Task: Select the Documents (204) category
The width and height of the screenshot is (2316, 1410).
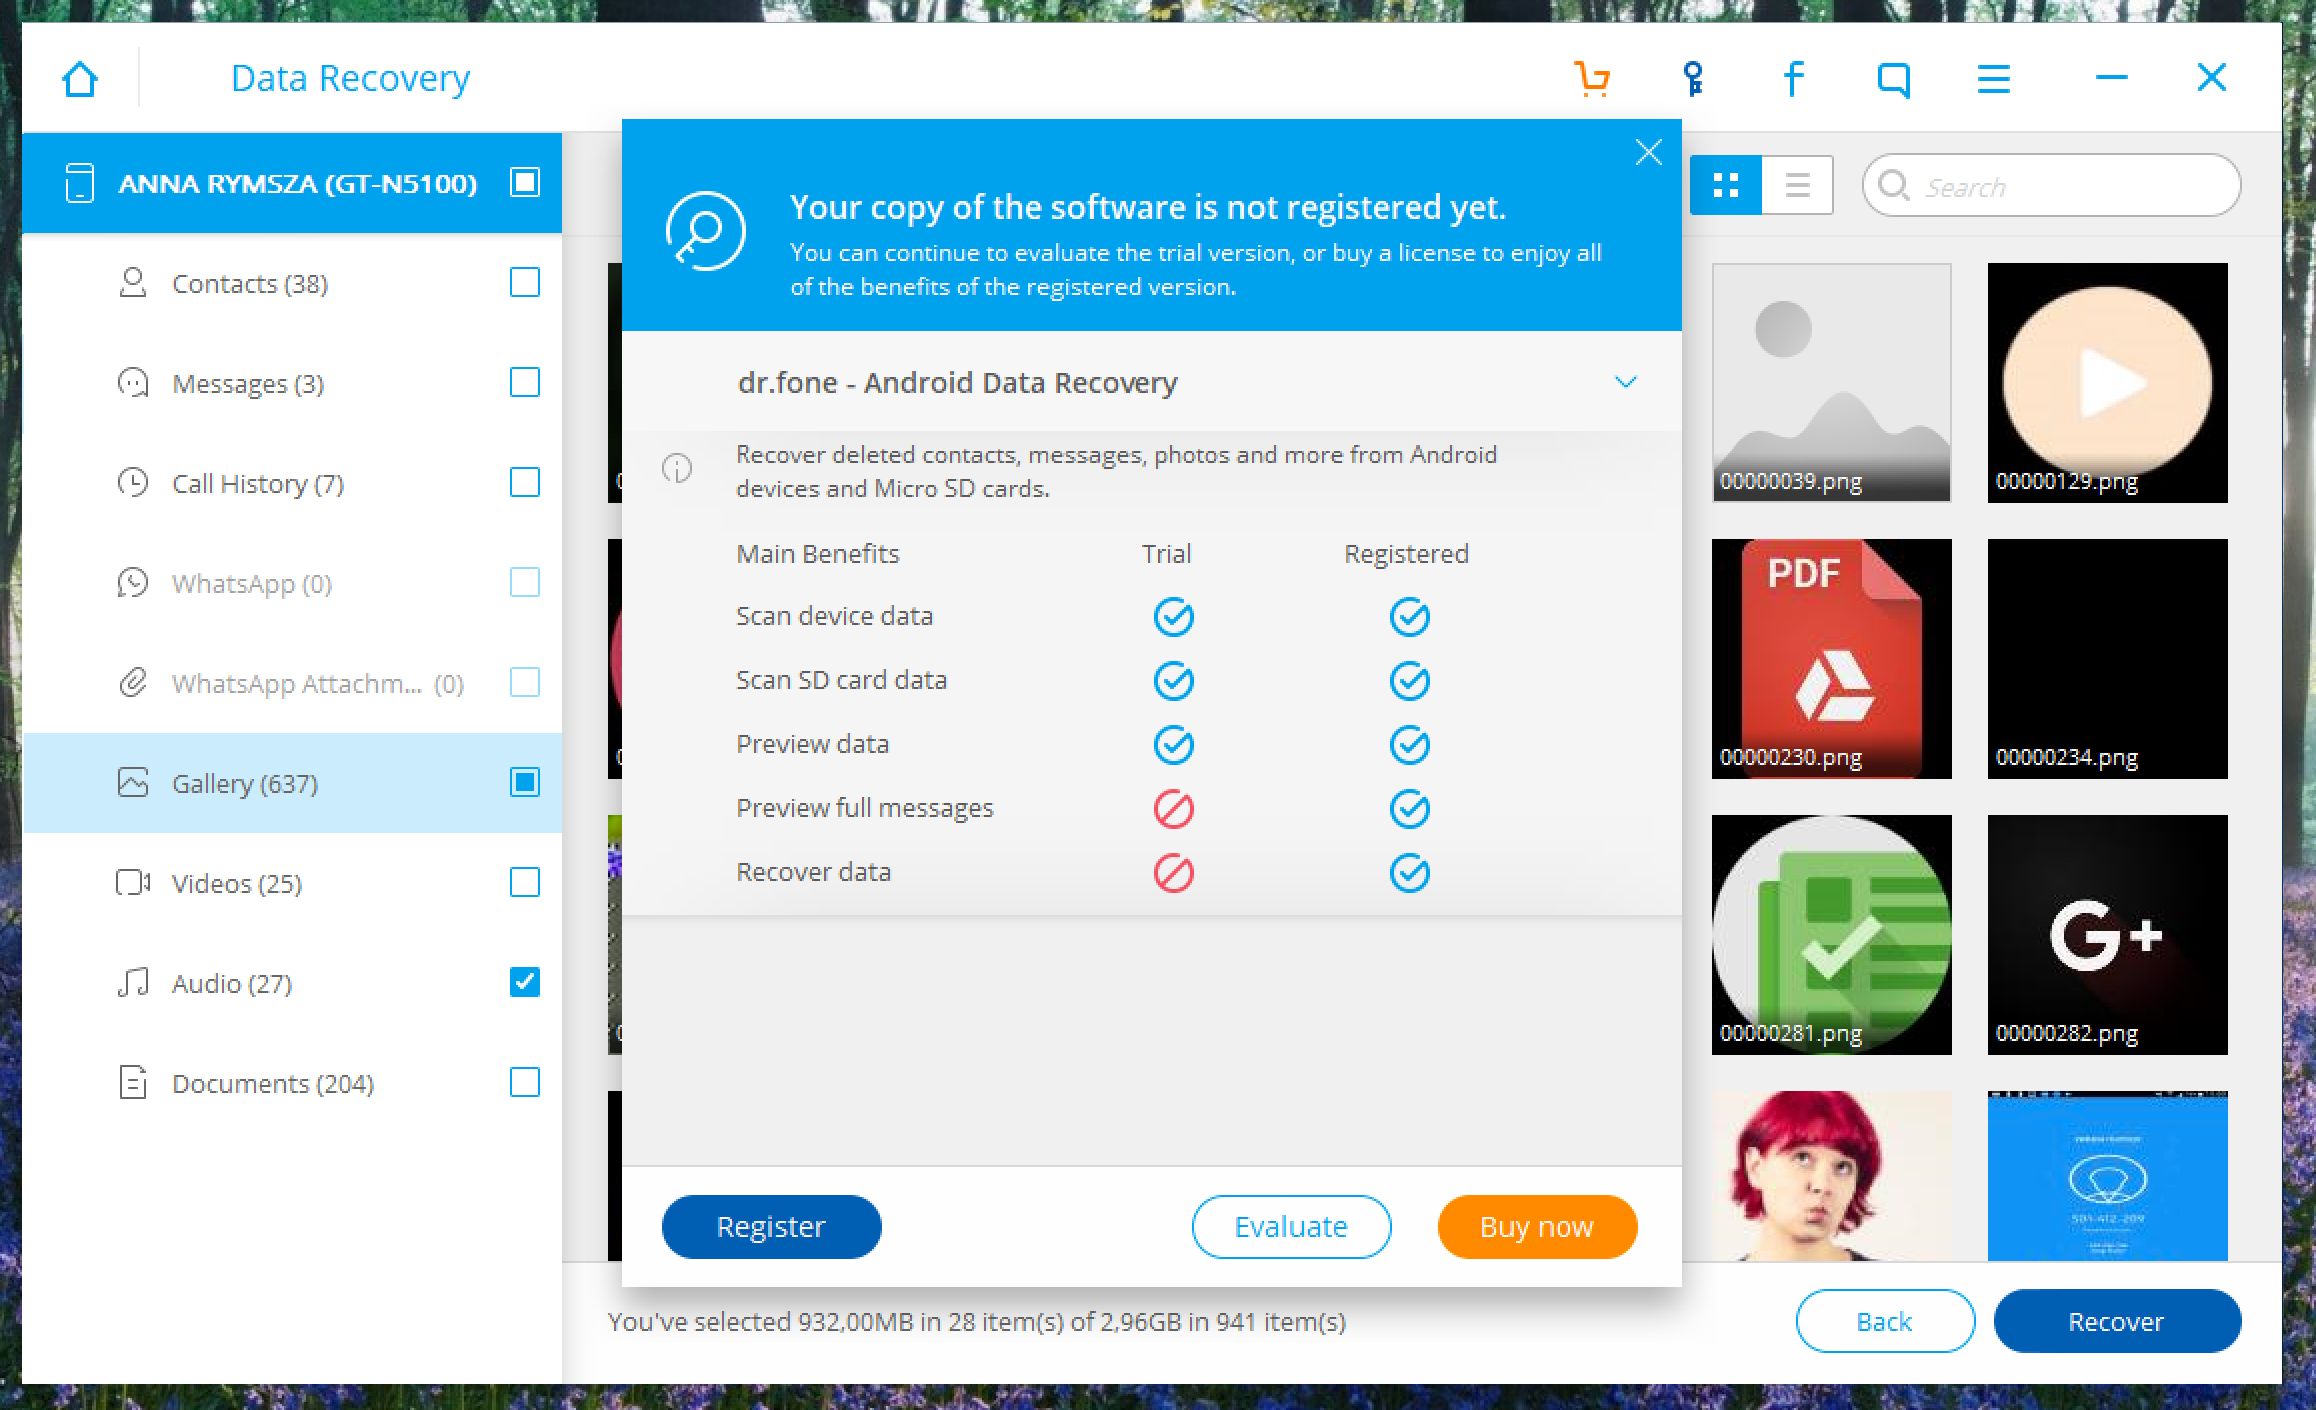Action: [292, 1083]
